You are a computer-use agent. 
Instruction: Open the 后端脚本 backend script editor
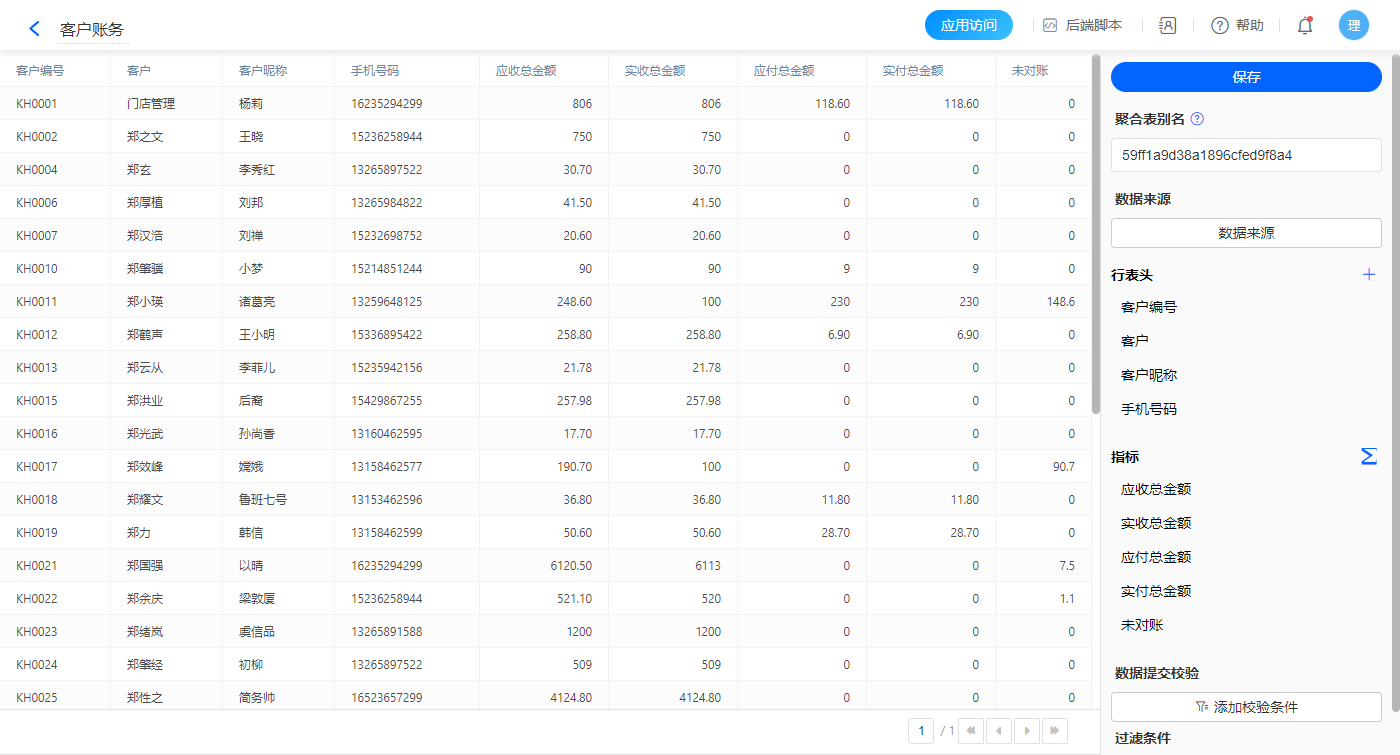point(1082,26)
